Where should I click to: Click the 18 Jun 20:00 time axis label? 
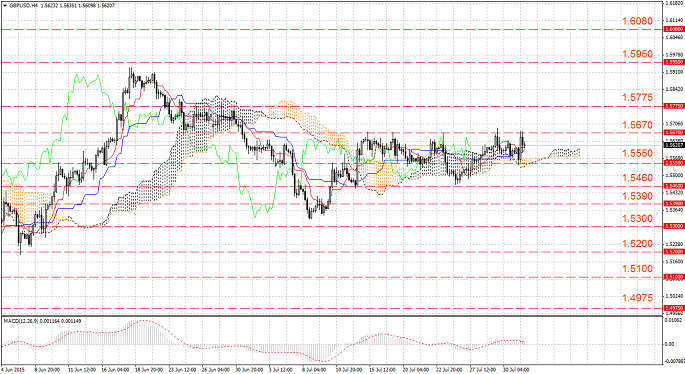pyautogui.click(x=150, y=370)
